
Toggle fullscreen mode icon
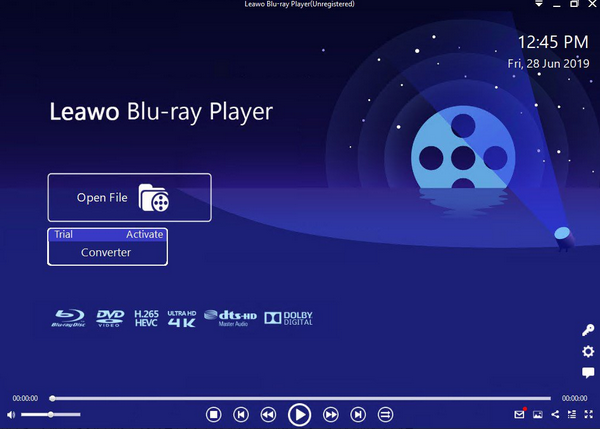589,414
